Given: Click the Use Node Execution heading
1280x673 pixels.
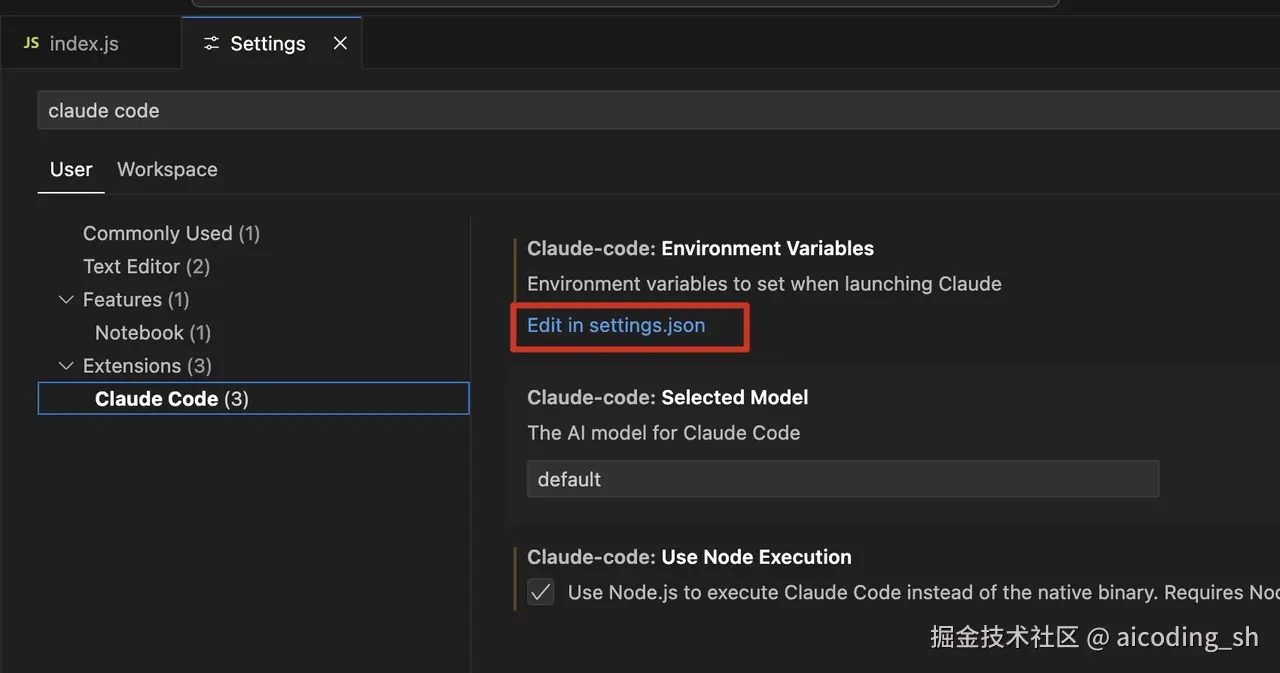Looking at the screenshot, I should pyautogui.click(x=689, y=557).
